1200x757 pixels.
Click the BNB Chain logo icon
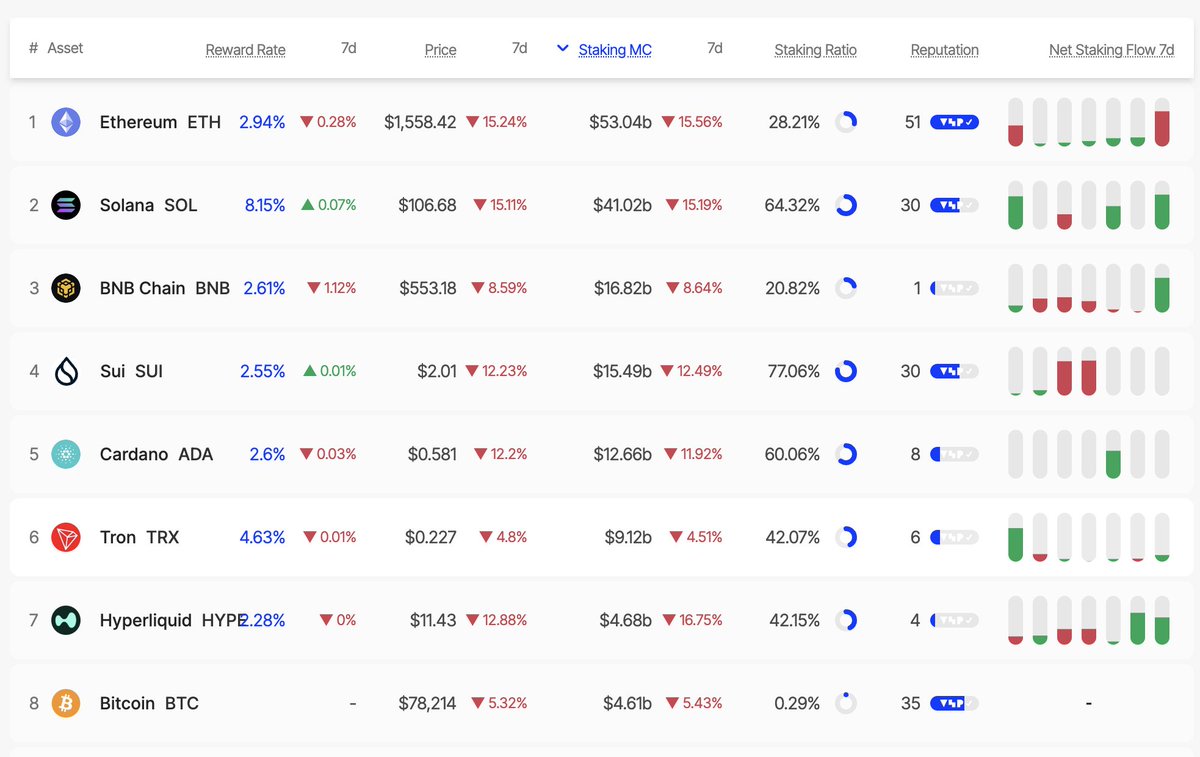tap(65, 288)
